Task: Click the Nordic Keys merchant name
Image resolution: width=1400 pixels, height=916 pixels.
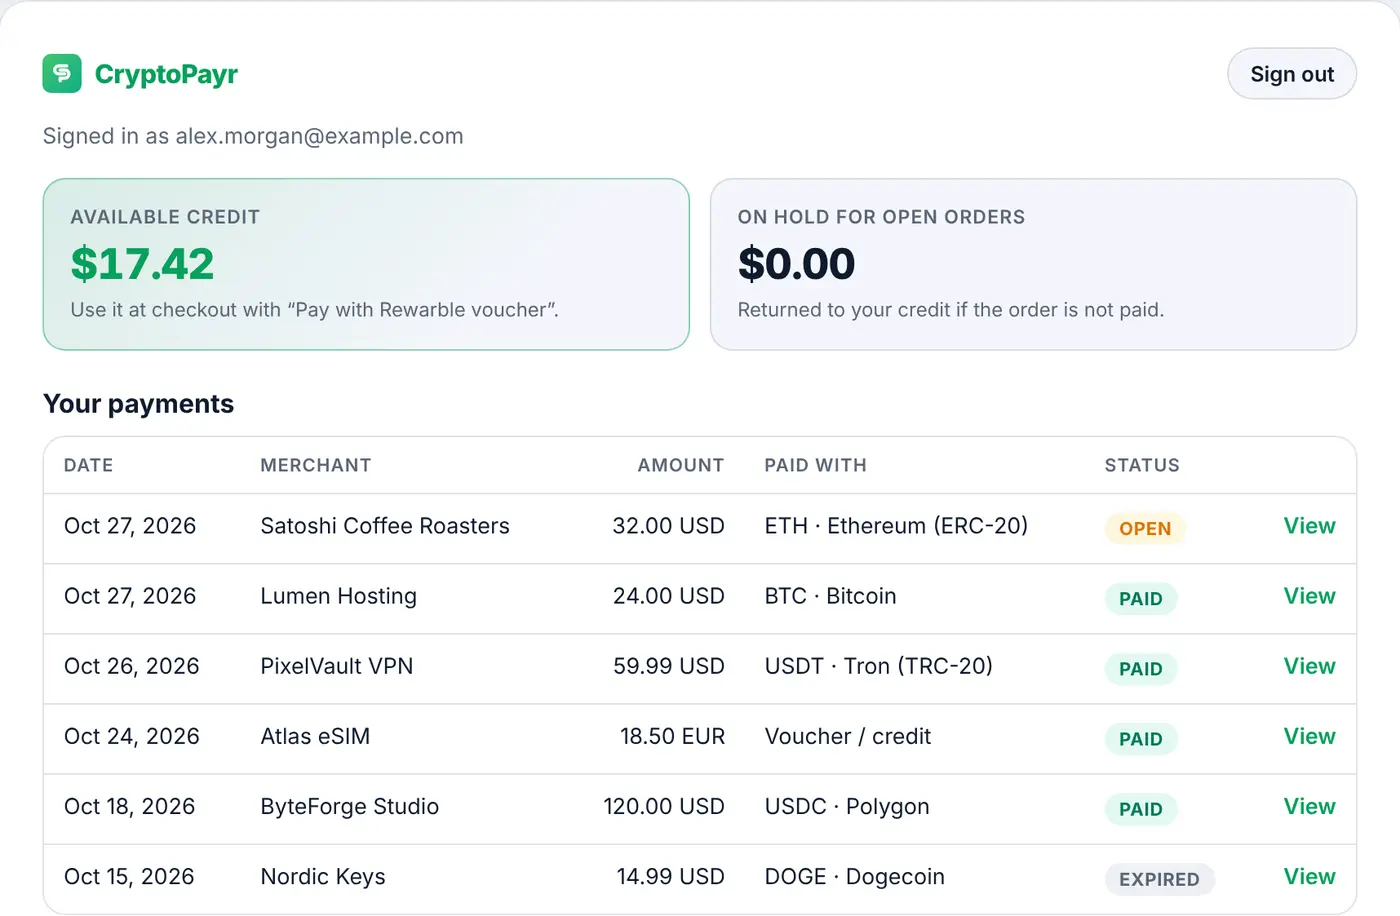Action: [x=322, y=876]
